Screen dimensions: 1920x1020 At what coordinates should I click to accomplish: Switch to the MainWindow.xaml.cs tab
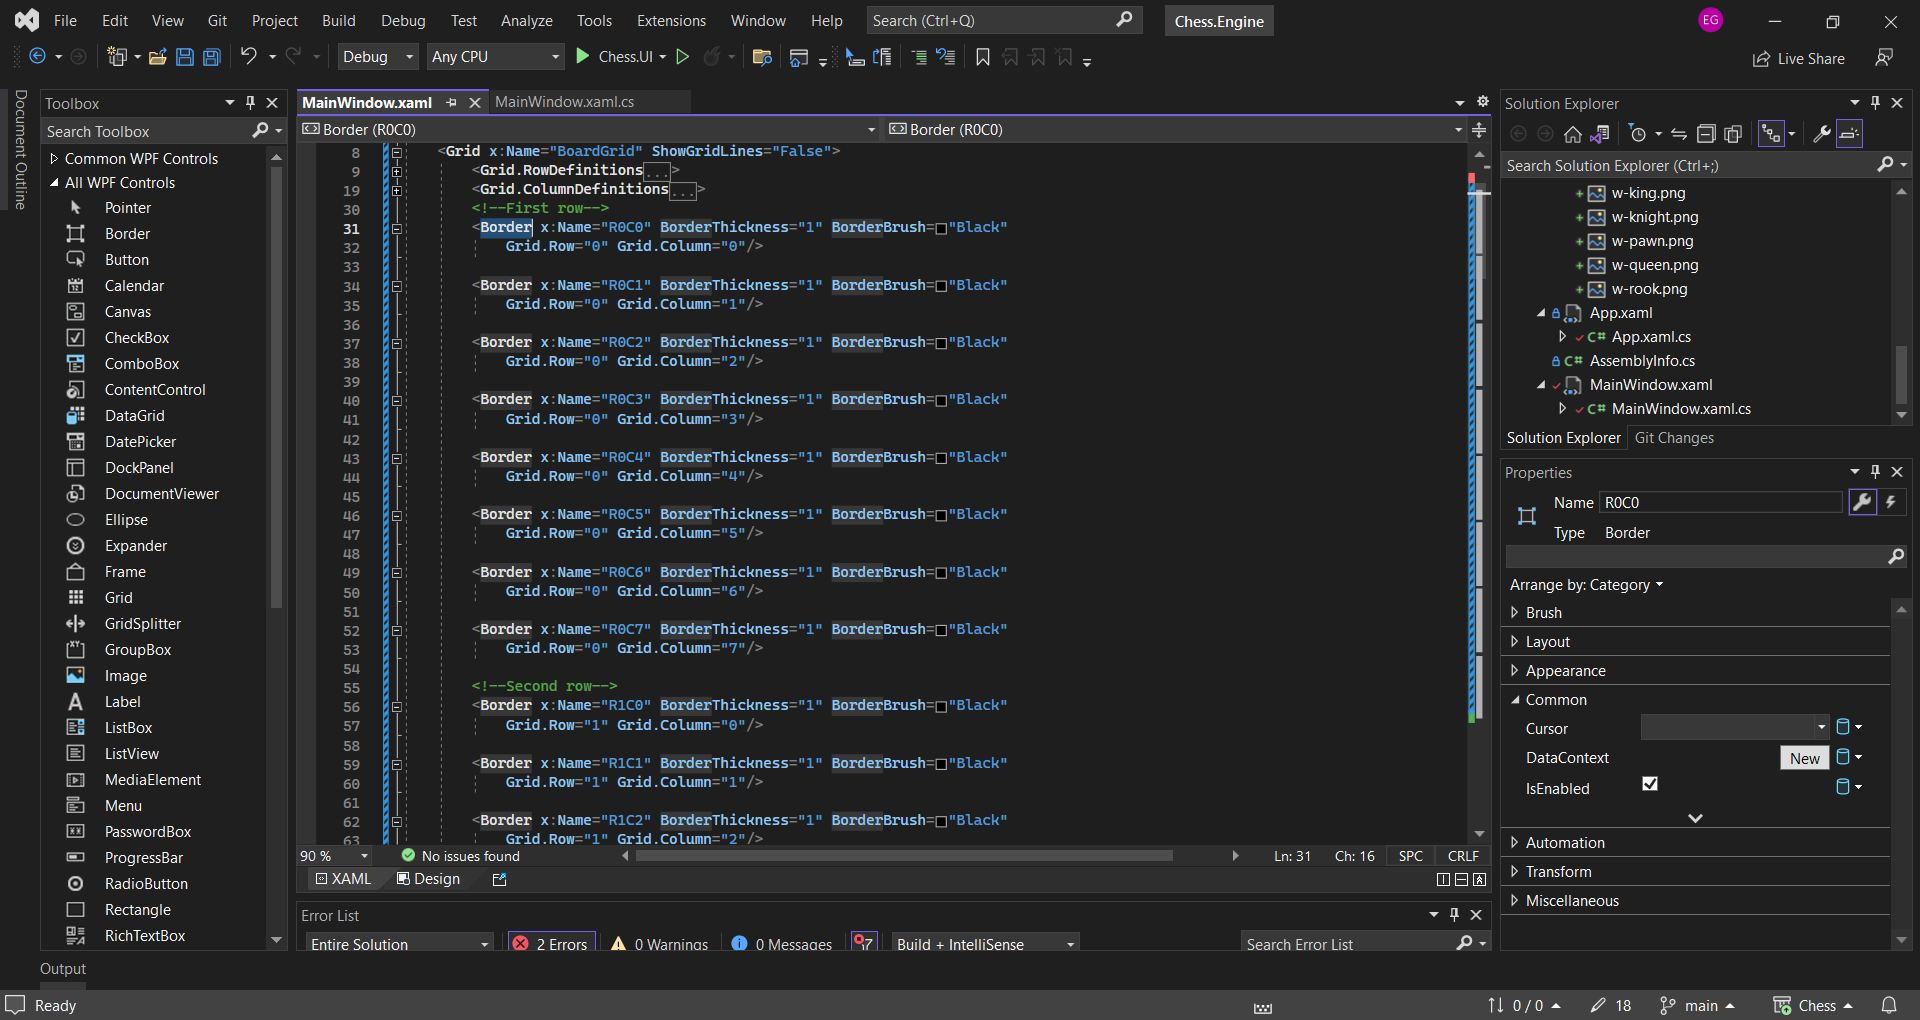(x=565, y=102)
